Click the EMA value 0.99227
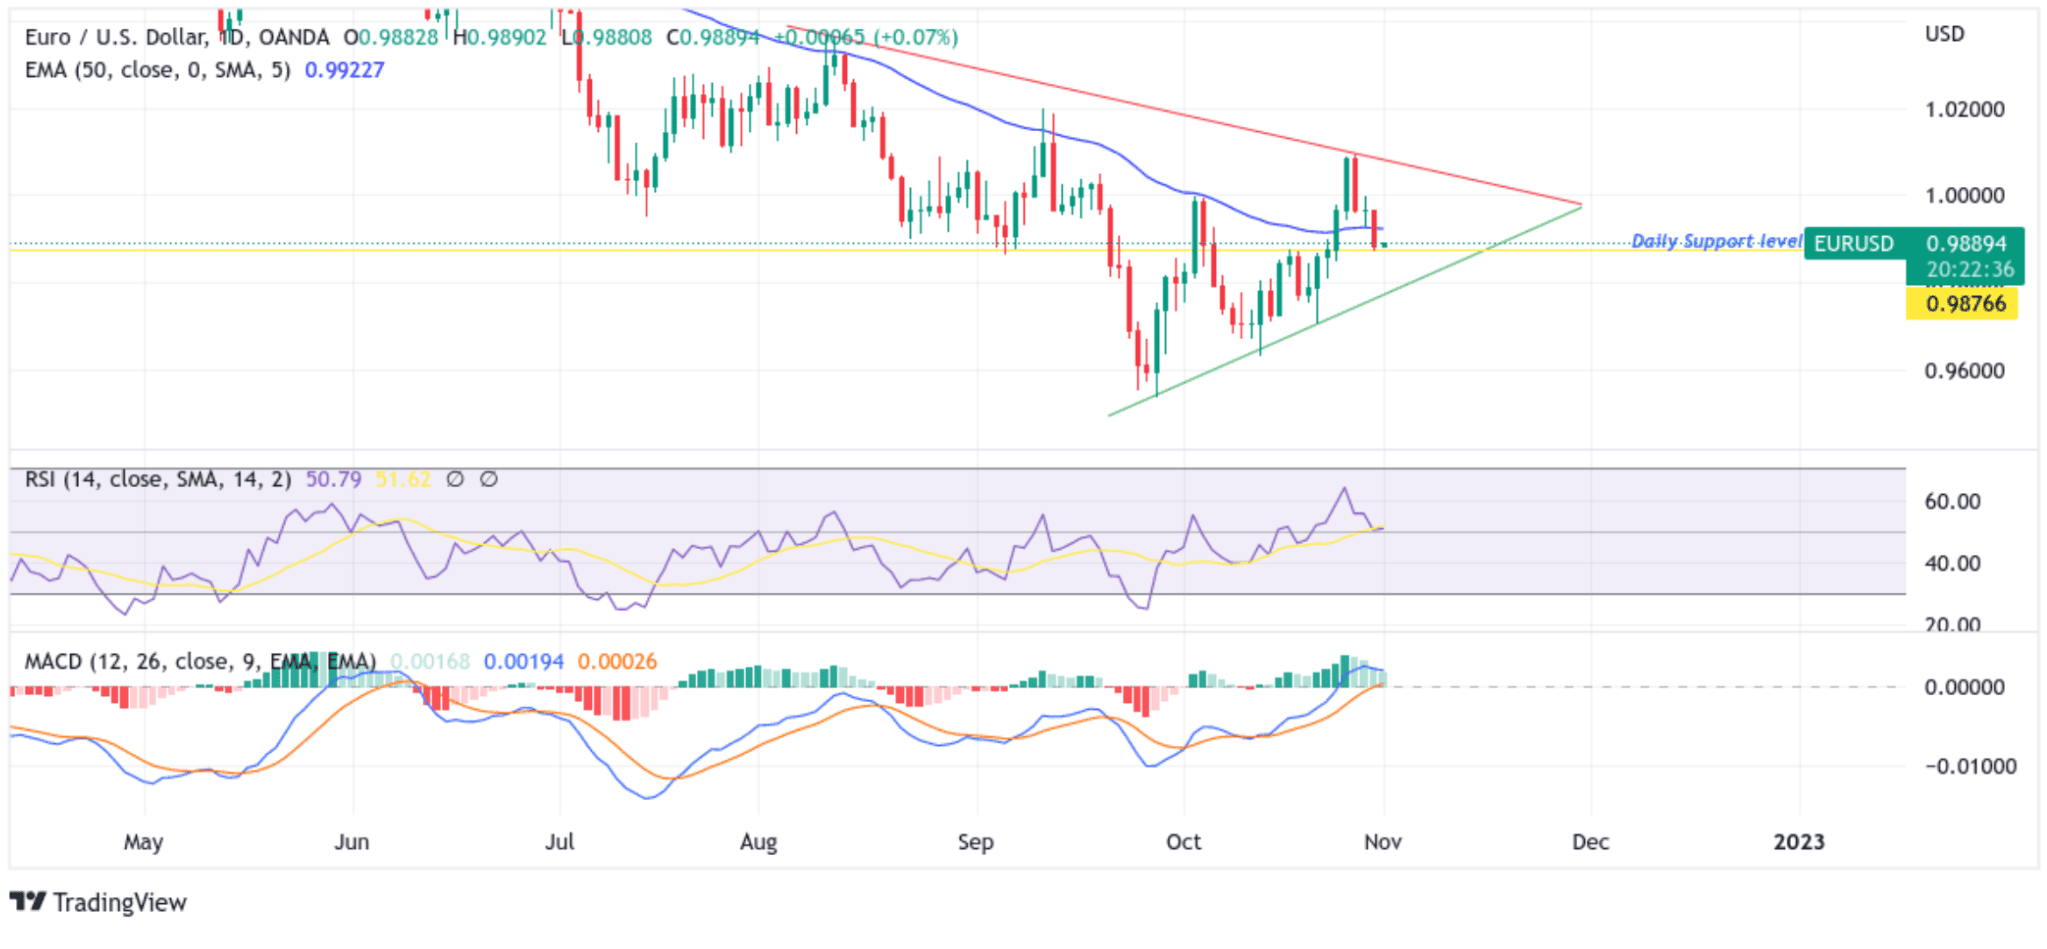Viewport: 2047px width, 949px height. click(x=344, y=70)
